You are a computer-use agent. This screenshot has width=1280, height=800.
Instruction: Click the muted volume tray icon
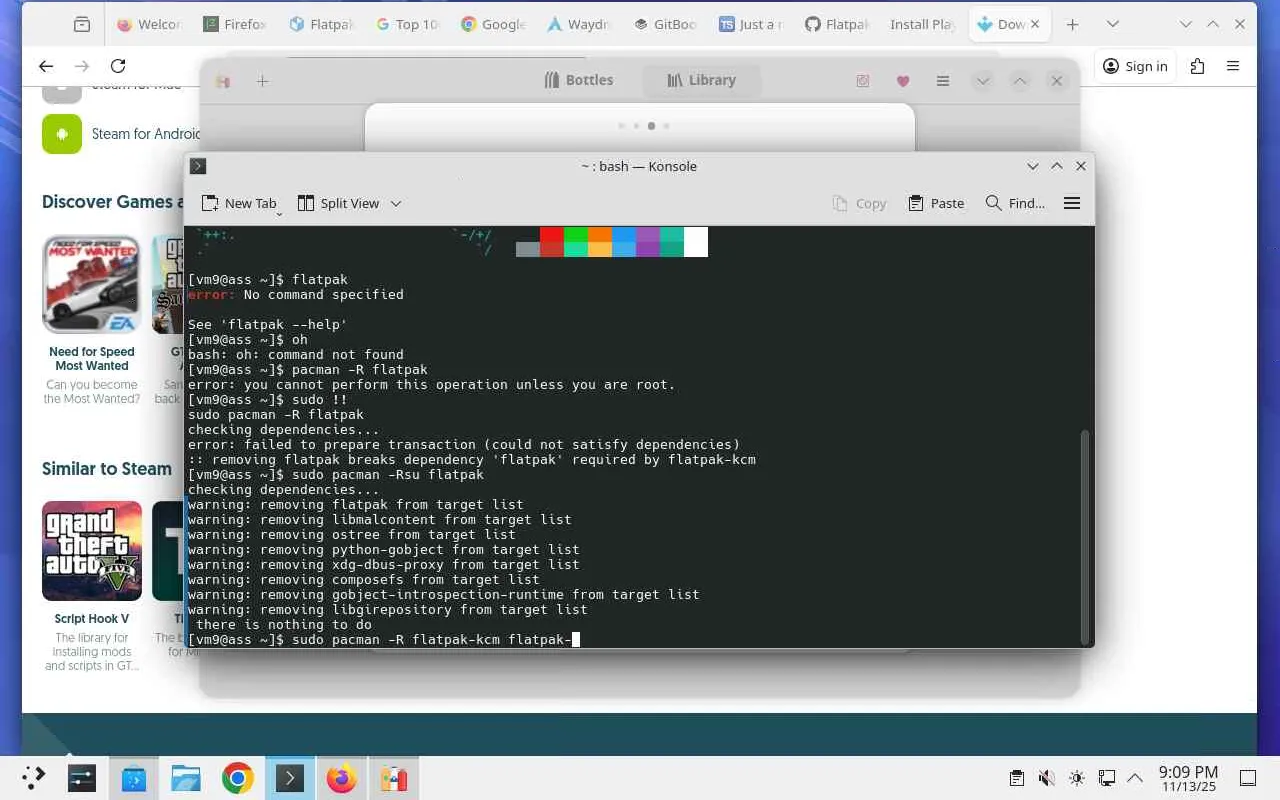[1046, 778]
